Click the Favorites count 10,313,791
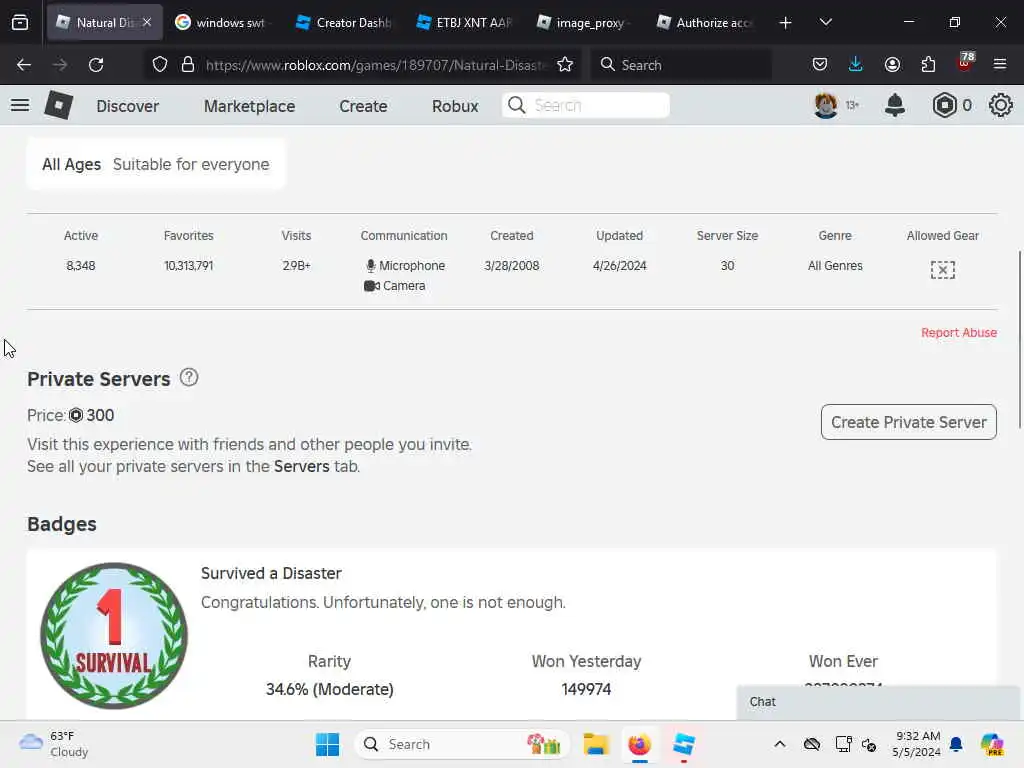1024x768 pixels. tap(188, 266)
